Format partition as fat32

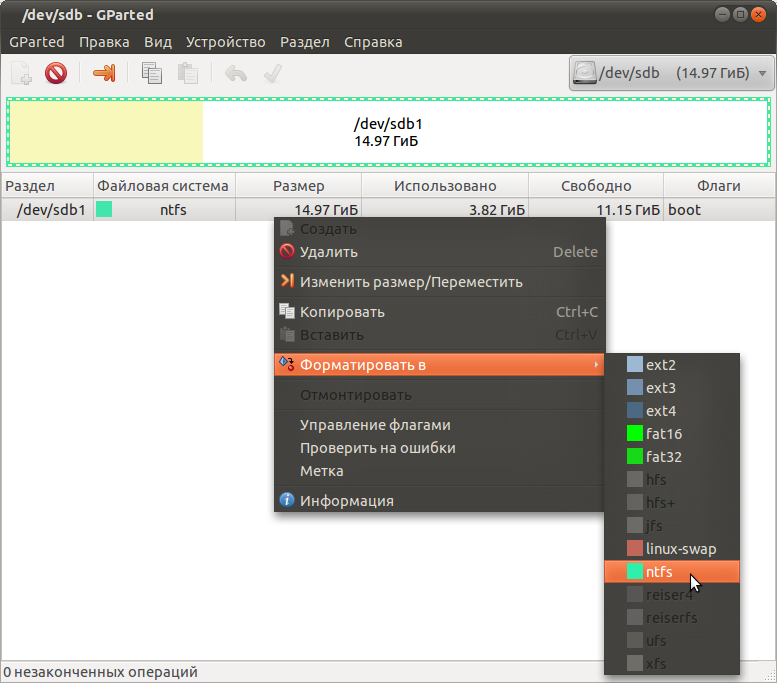click(671, 456)
